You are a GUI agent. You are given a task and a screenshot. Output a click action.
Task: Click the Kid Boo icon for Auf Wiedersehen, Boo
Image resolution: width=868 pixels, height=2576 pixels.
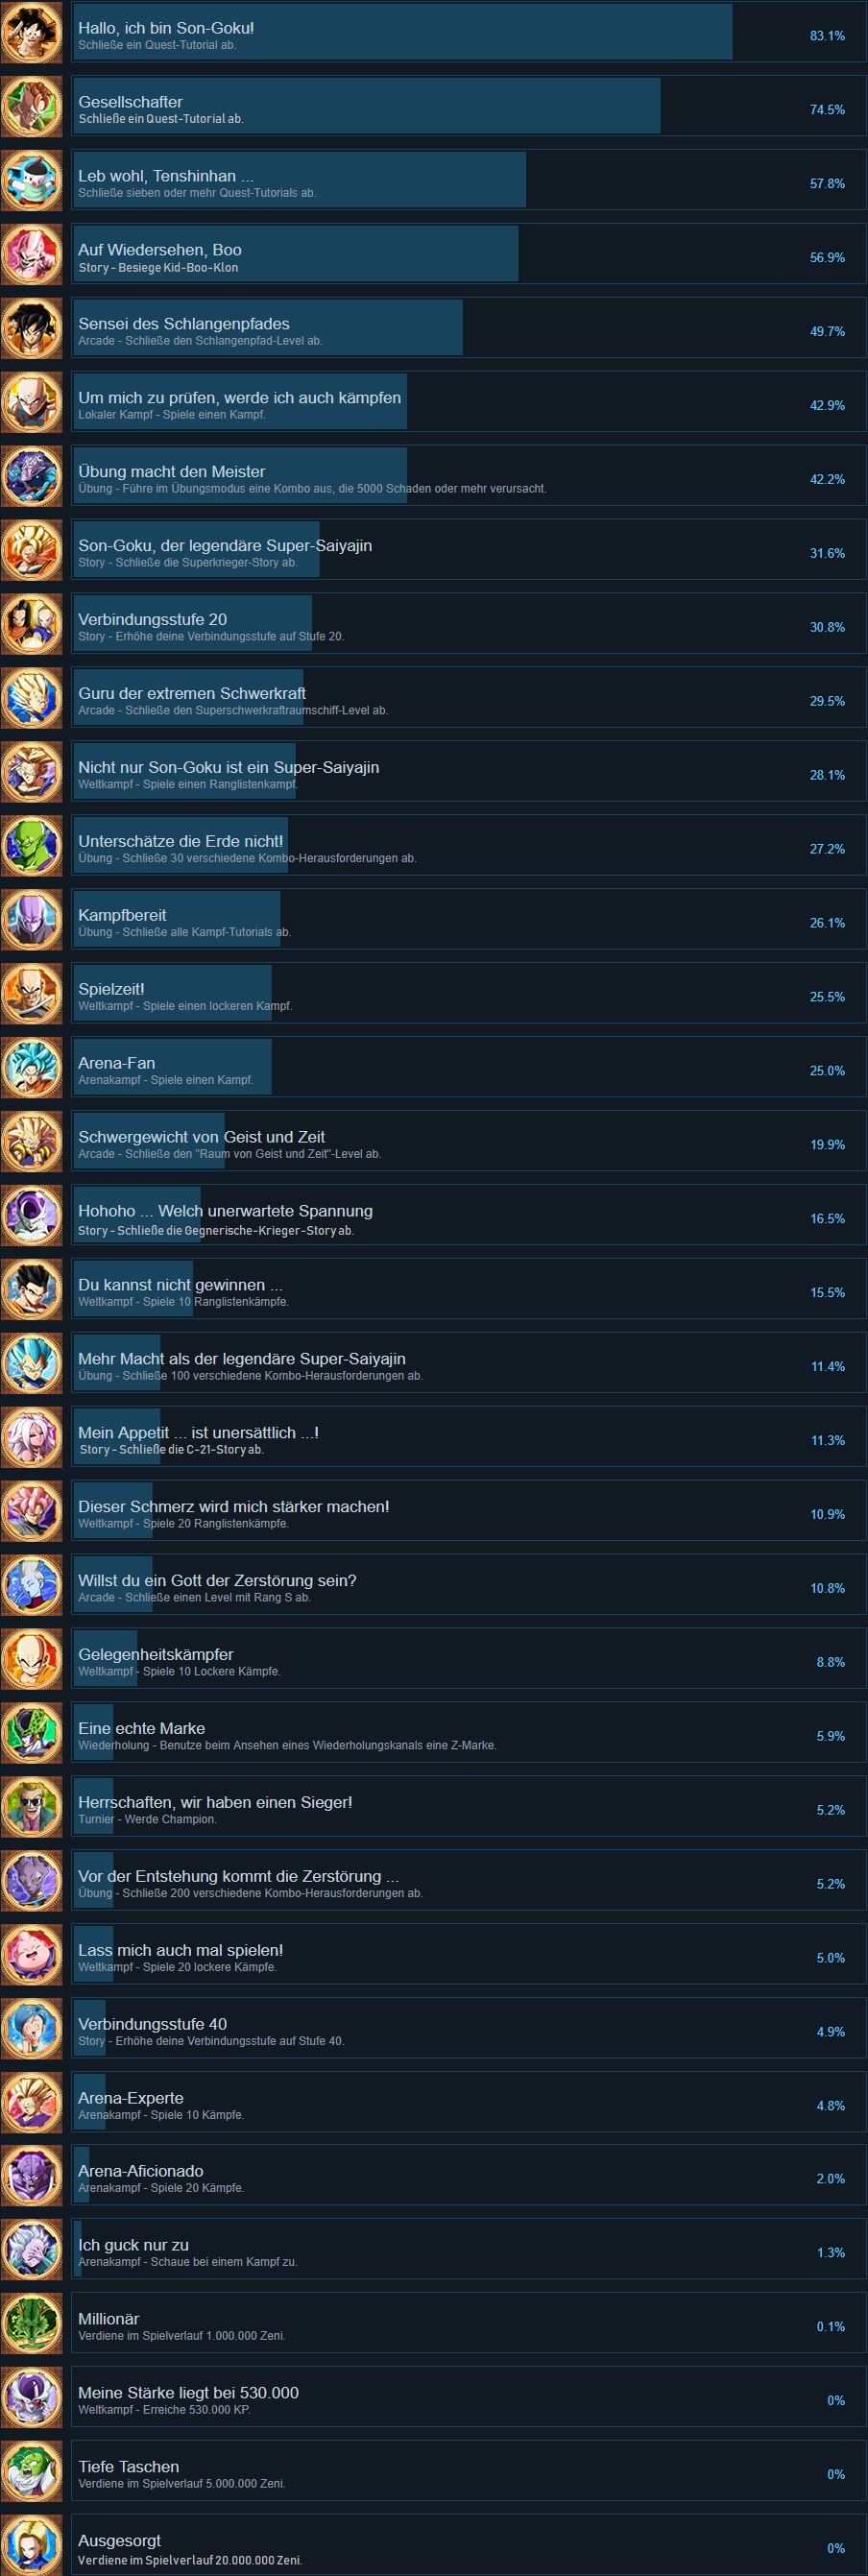click(x=31, y=257)
